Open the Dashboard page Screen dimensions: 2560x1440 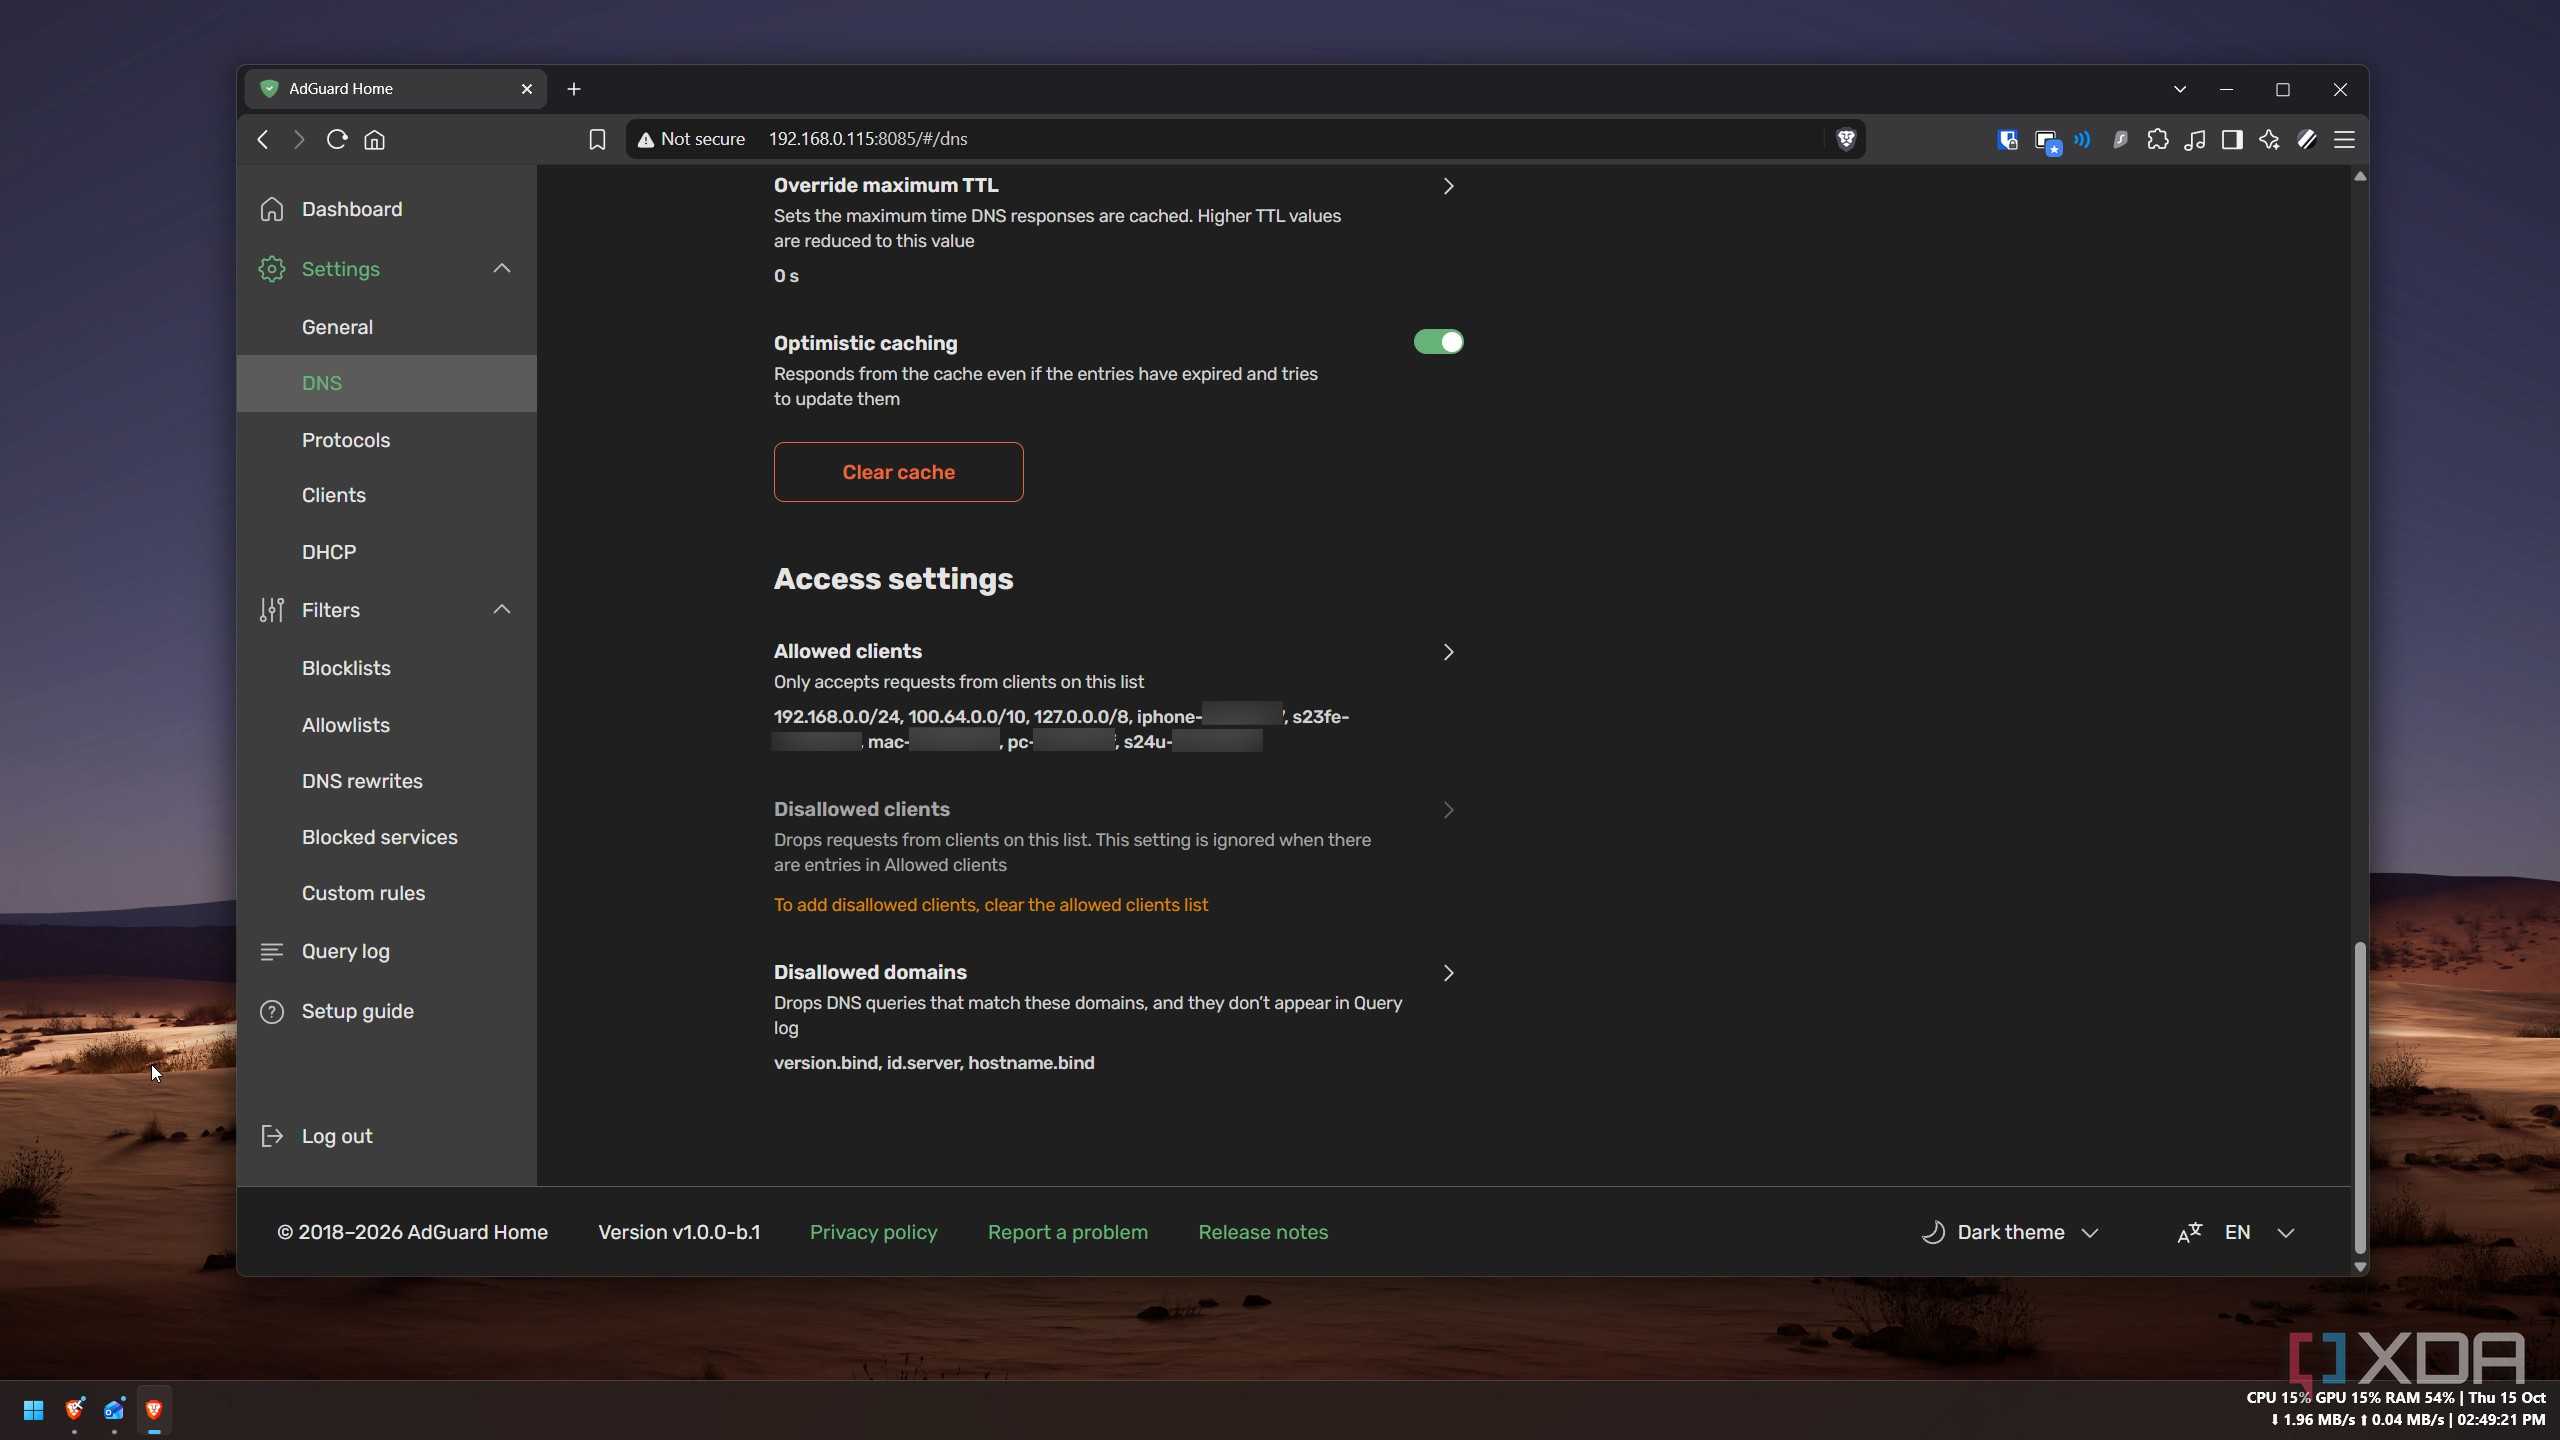tap(351, 209)
